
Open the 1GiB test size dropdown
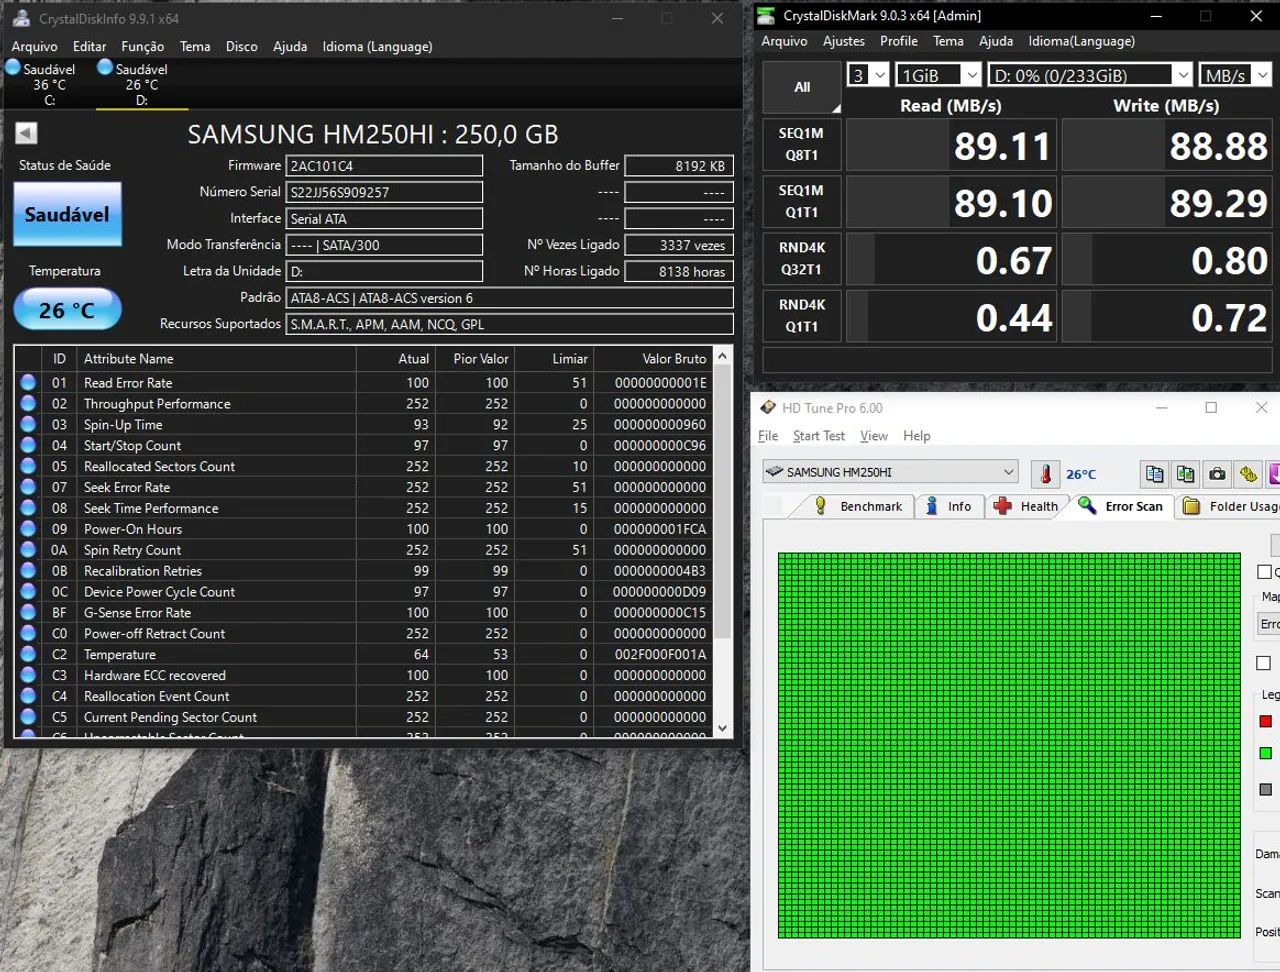[938, 75]
